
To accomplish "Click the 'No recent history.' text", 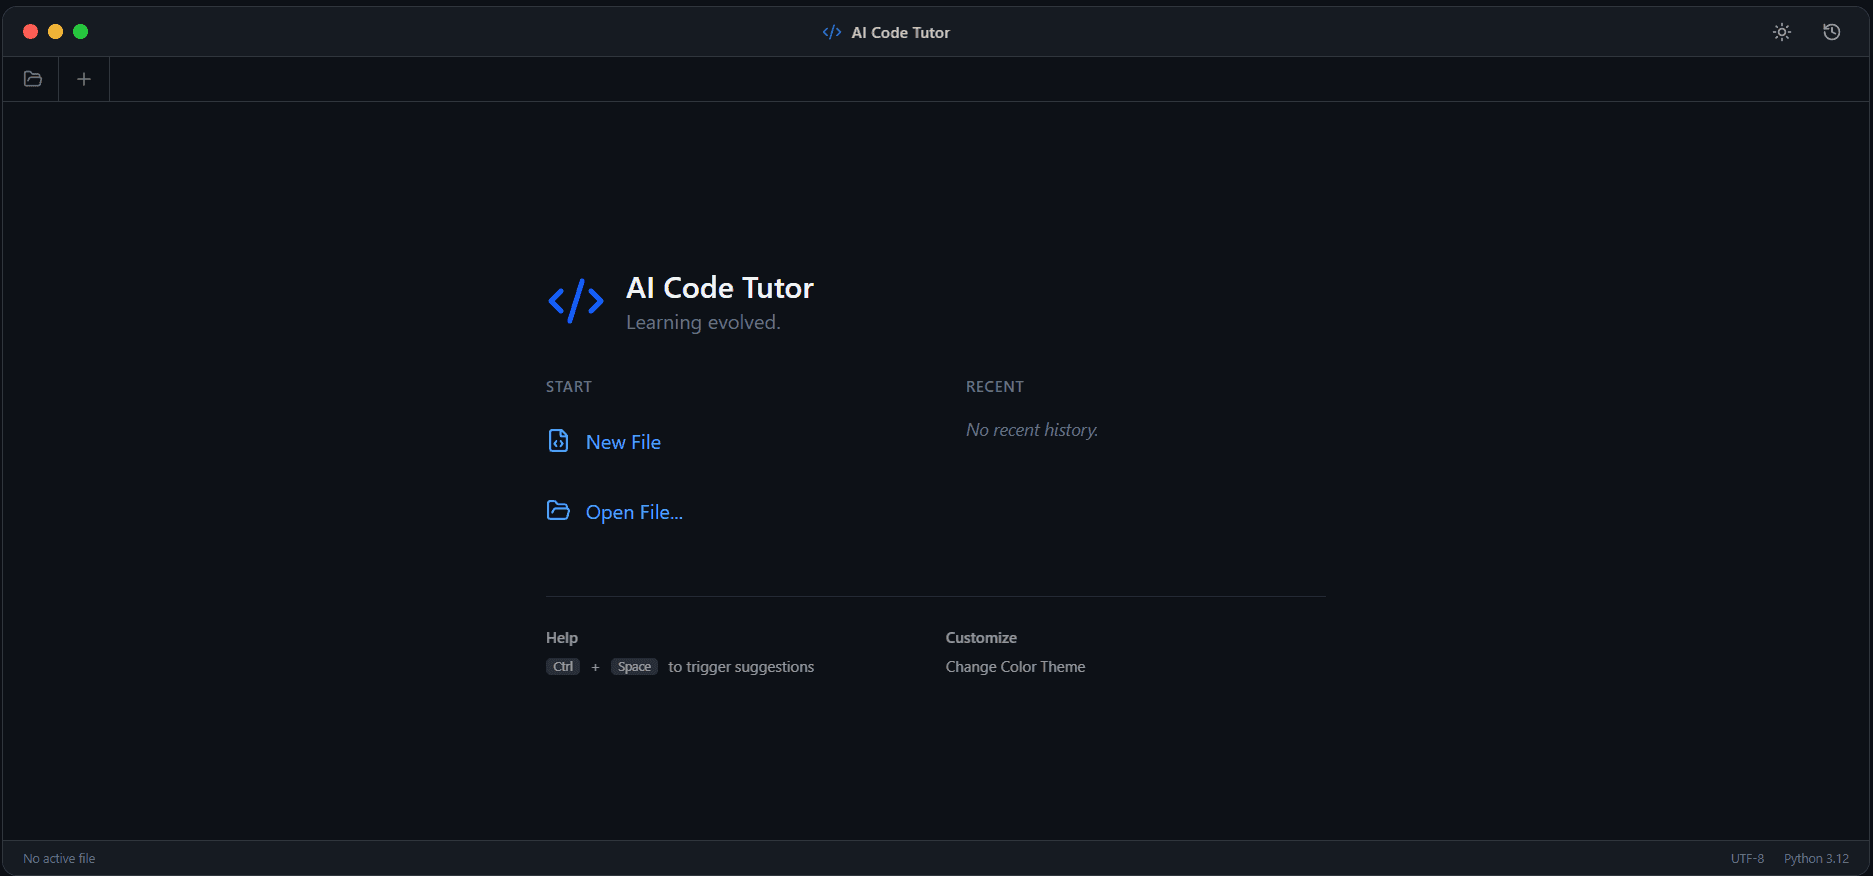I will [x=1032, y=430].
